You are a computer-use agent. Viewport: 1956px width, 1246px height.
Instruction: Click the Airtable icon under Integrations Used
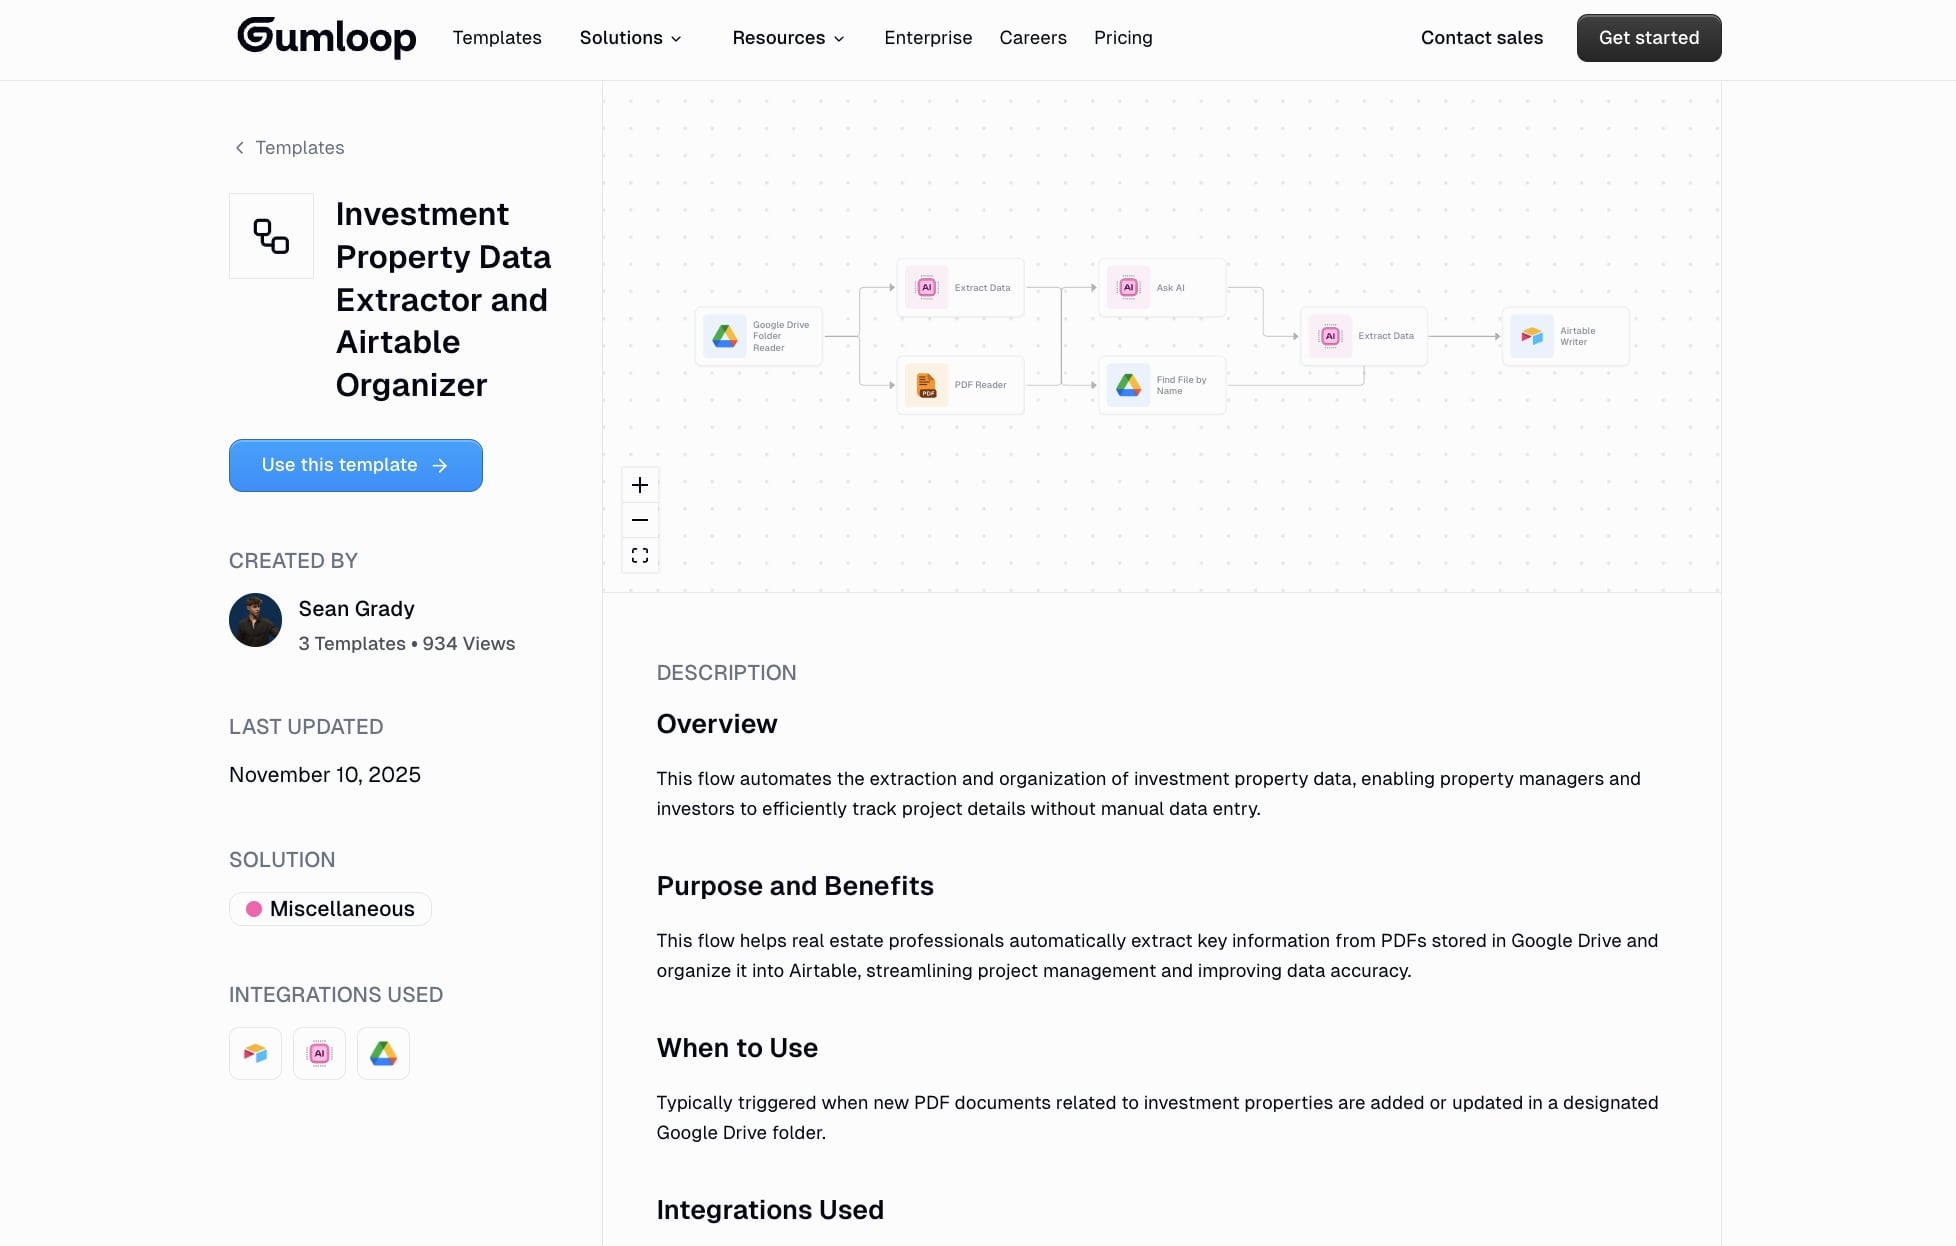255,1053
